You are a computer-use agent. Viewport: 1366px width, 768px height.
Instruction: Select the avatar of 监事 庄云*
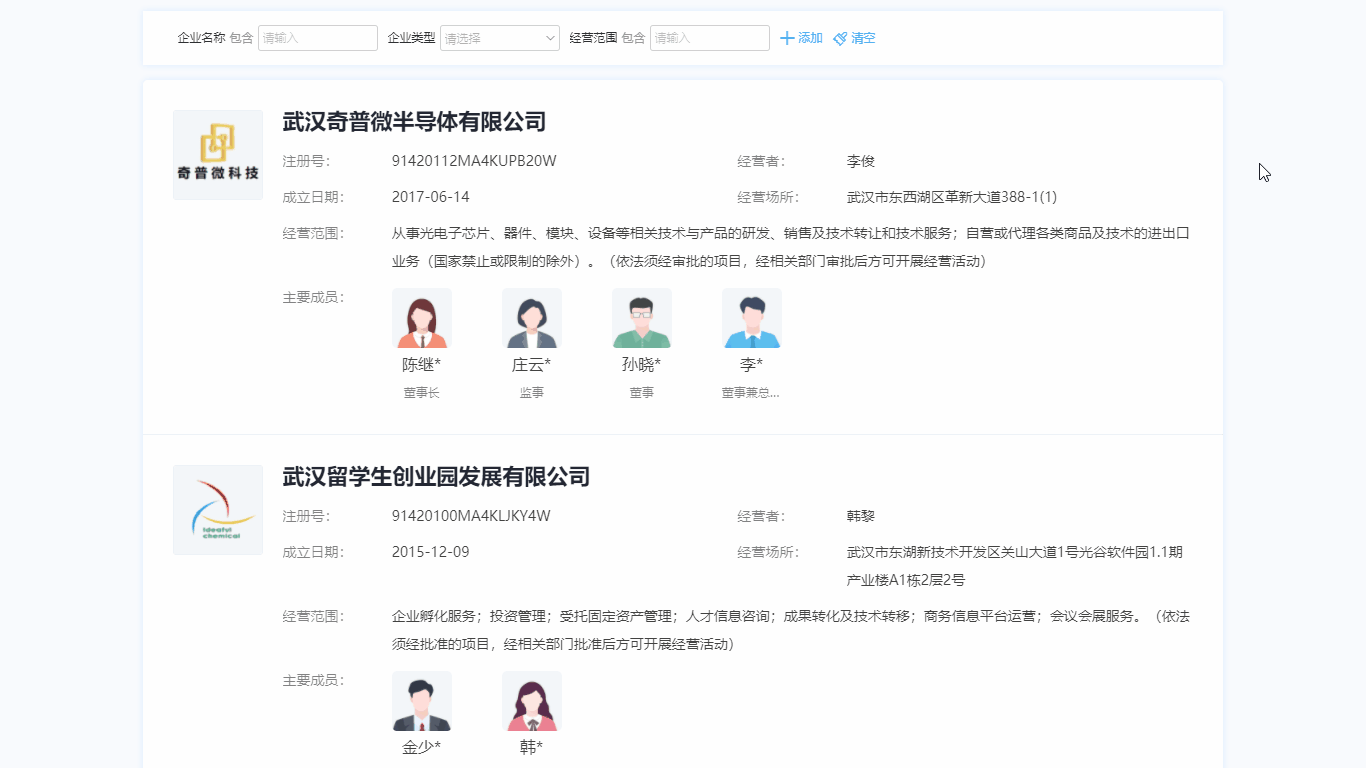[x=531, y=317]
